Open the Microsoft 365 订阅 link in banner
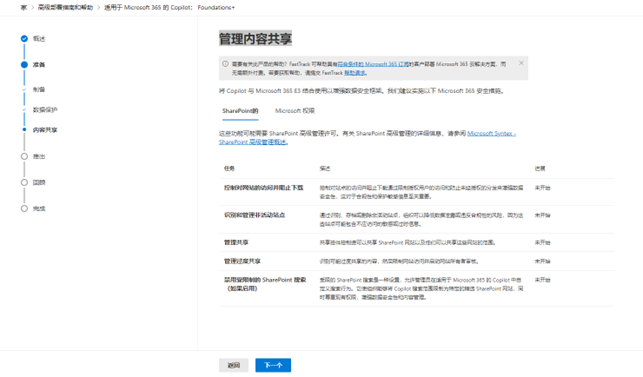The image size is (643, 377). click(x=373, y=64)
